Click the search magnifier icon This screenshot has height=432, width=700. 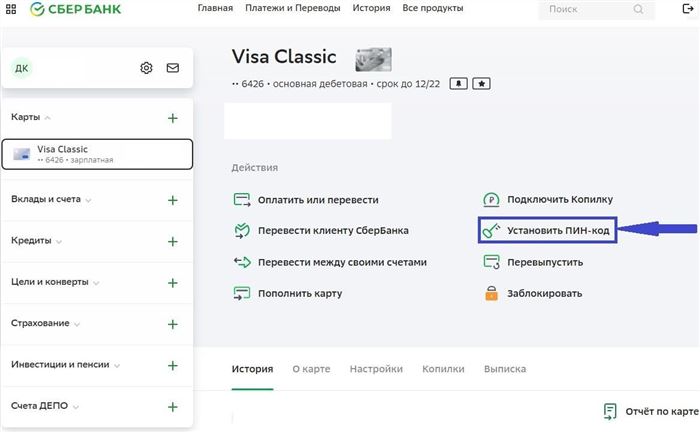(638, 9)
